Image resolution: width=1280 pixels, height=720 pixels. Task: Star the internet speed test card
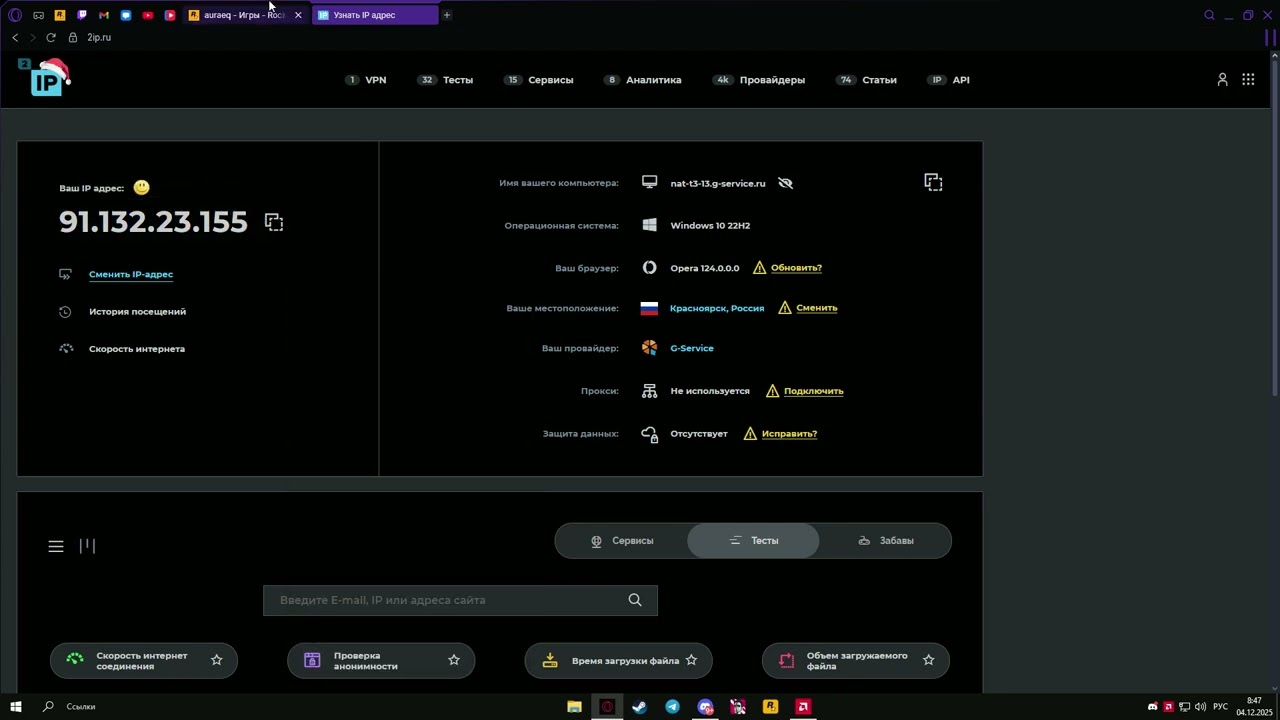pyautogui.click(x=216, y=660)
